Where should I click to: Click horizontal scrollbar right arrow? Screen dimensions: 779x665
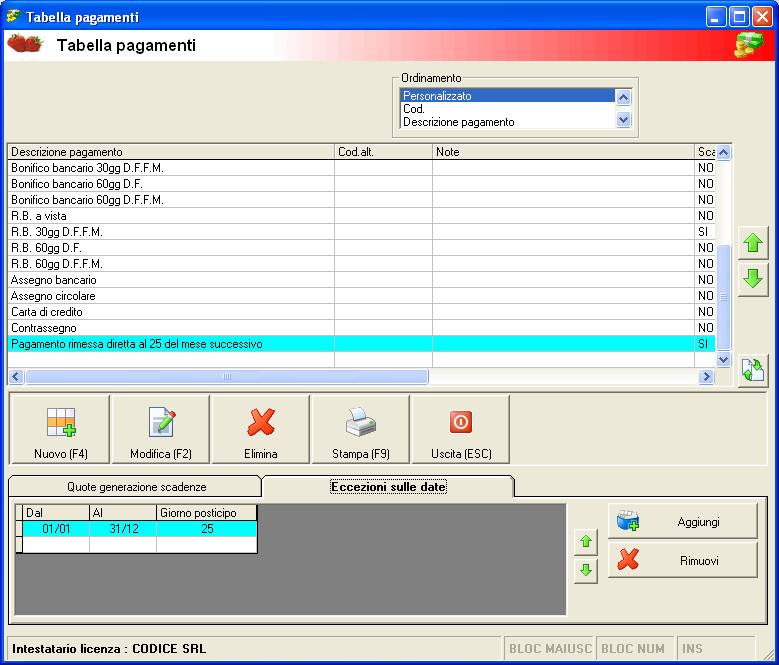[x=705, y=376]
